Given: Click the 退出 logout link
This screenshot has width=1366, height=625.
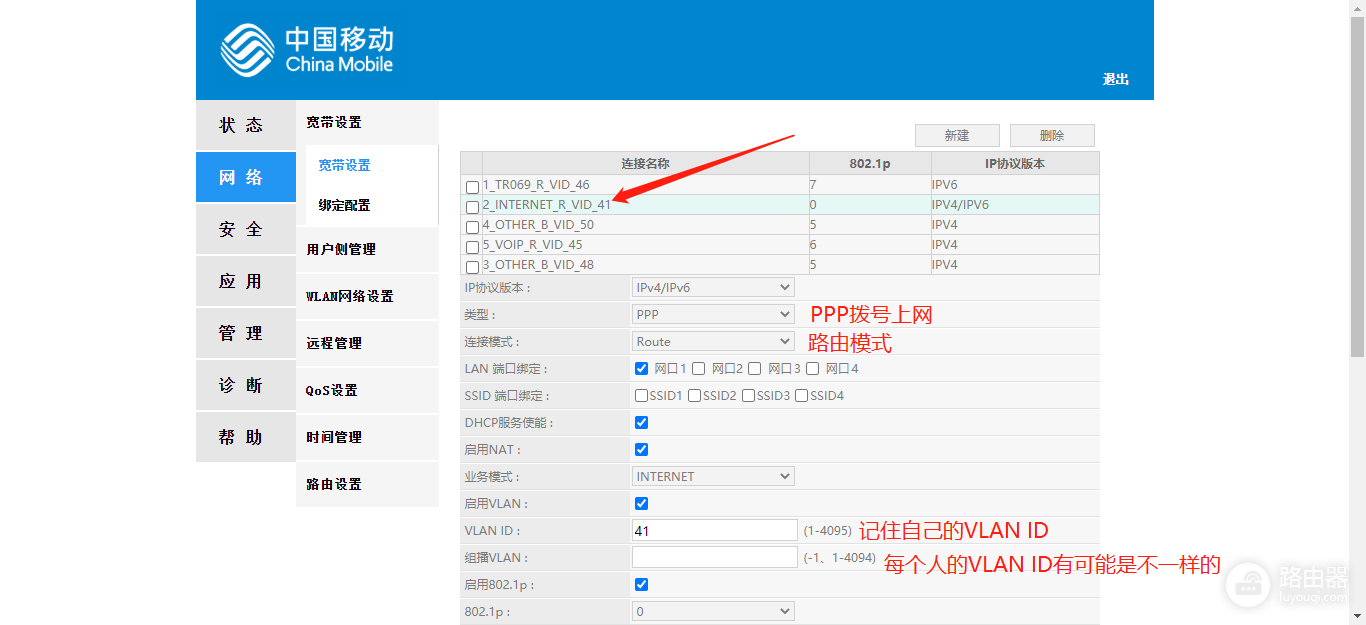Looking at the screenshot, I should pyautogui.click(x=1115, y=79).
